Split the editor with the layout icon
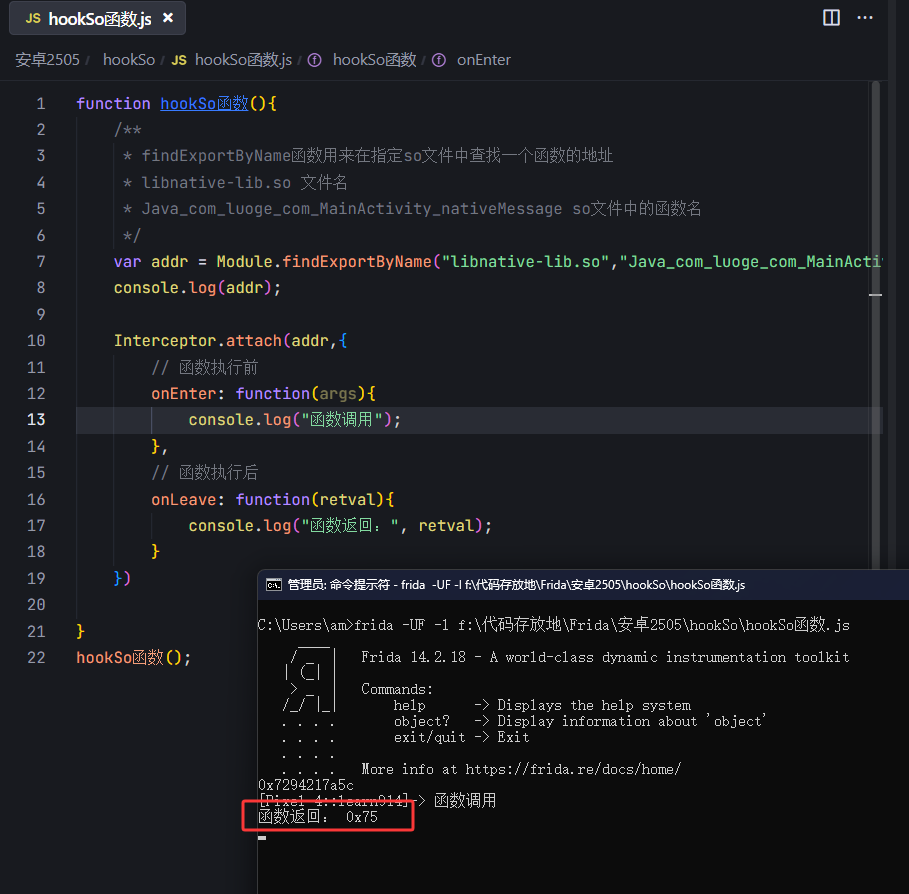This screenshot has width=909, height=894. coord(831,17)
